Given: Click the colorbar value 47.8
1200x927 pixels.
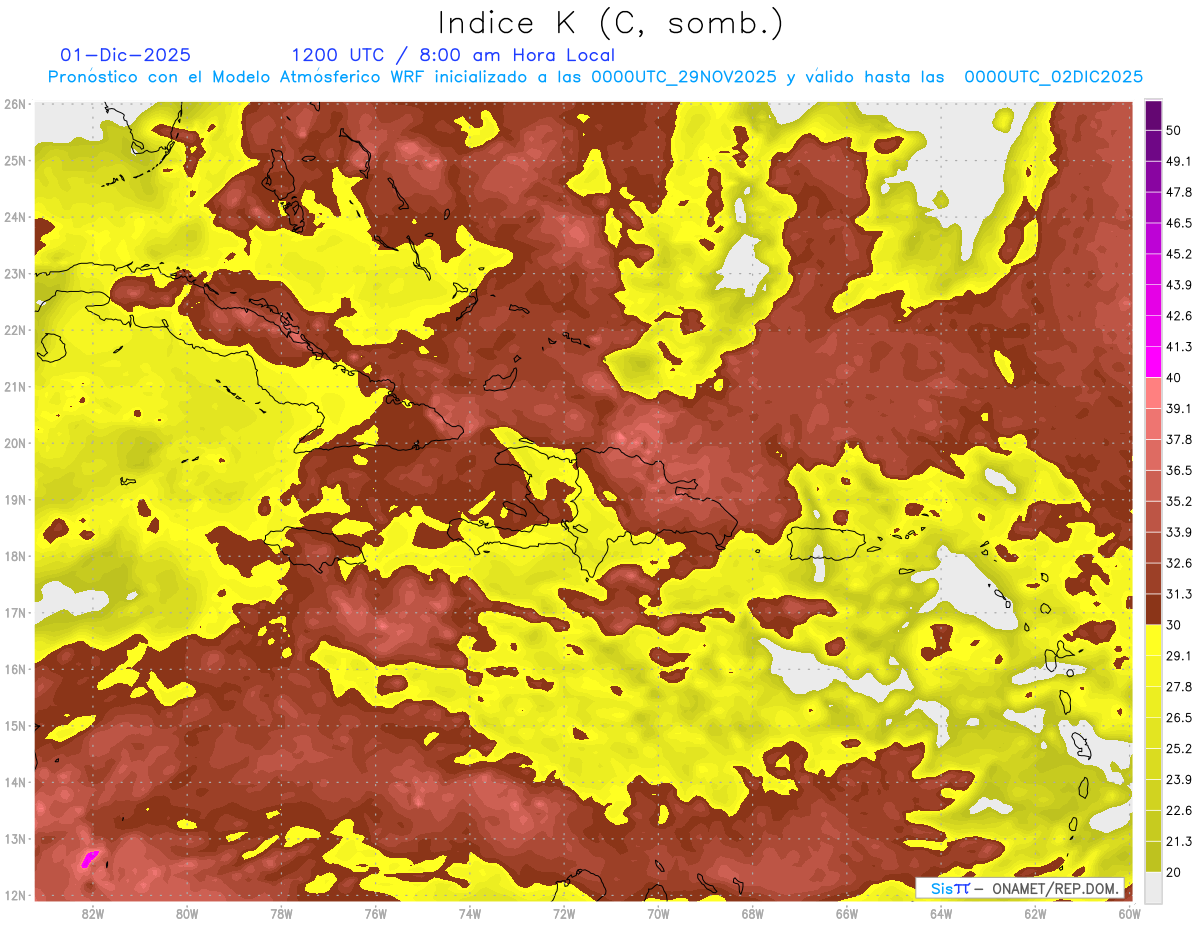Looking at the screenshot, I should 1179,193.
